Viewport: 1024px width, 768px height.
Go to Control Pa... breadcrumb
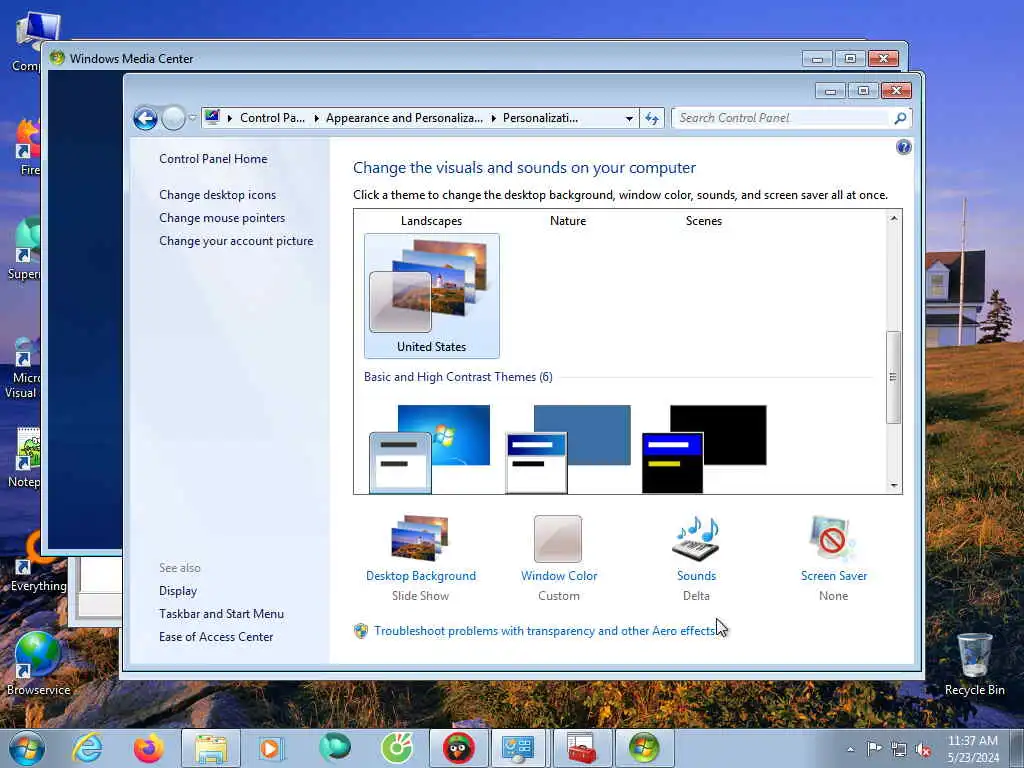point(272,118)
